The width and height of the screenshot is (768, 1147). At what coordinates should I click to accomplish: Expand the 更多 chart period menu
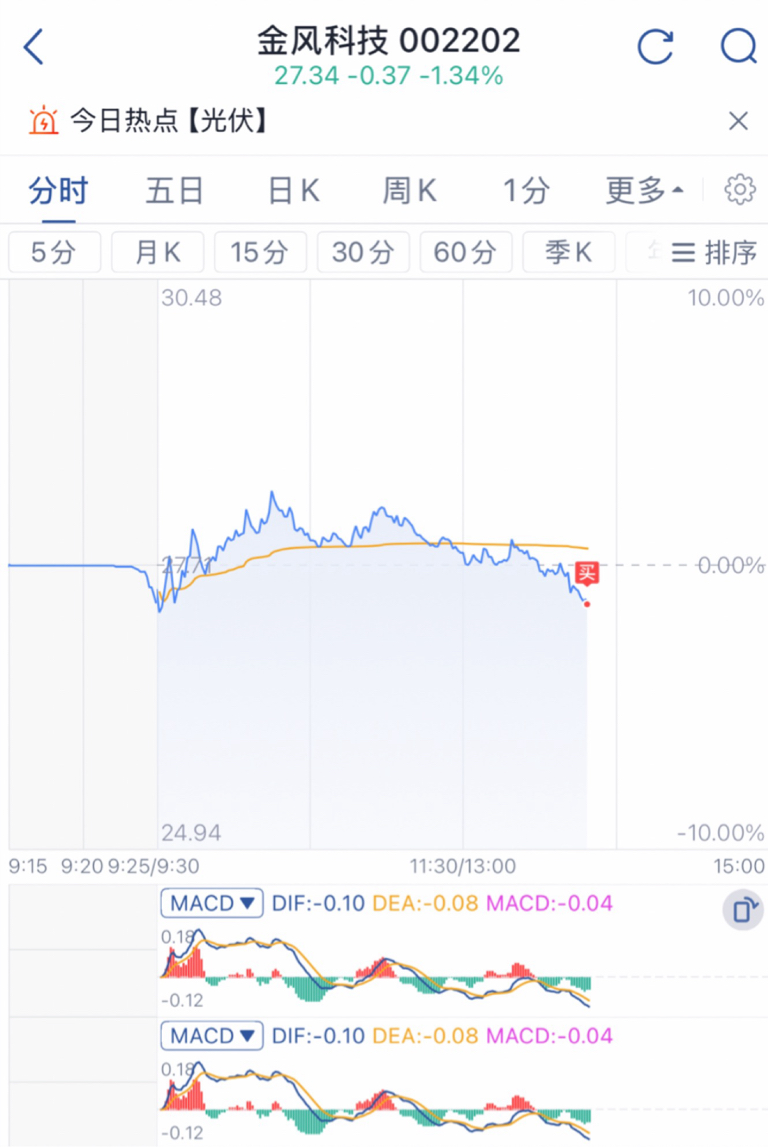point(644,190)
